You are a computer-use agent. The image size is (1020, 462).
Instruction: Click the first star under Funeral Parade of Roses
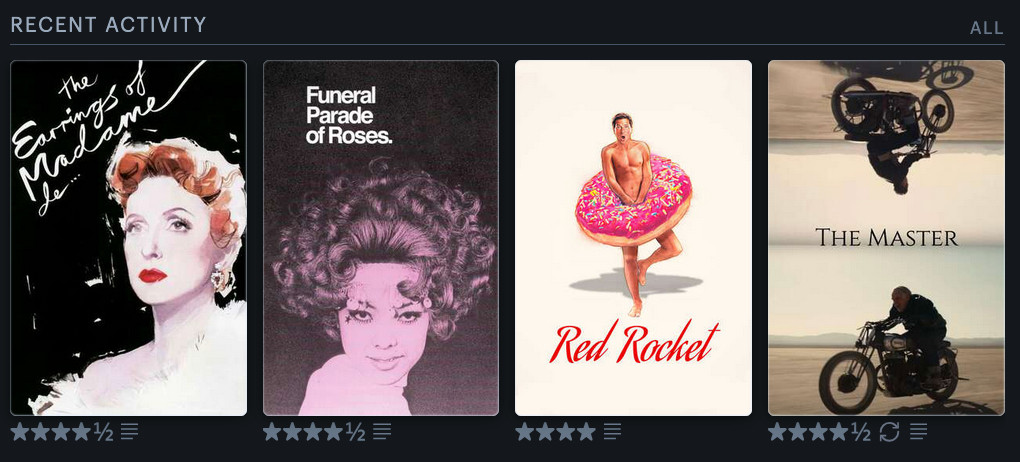click(273, 431)
